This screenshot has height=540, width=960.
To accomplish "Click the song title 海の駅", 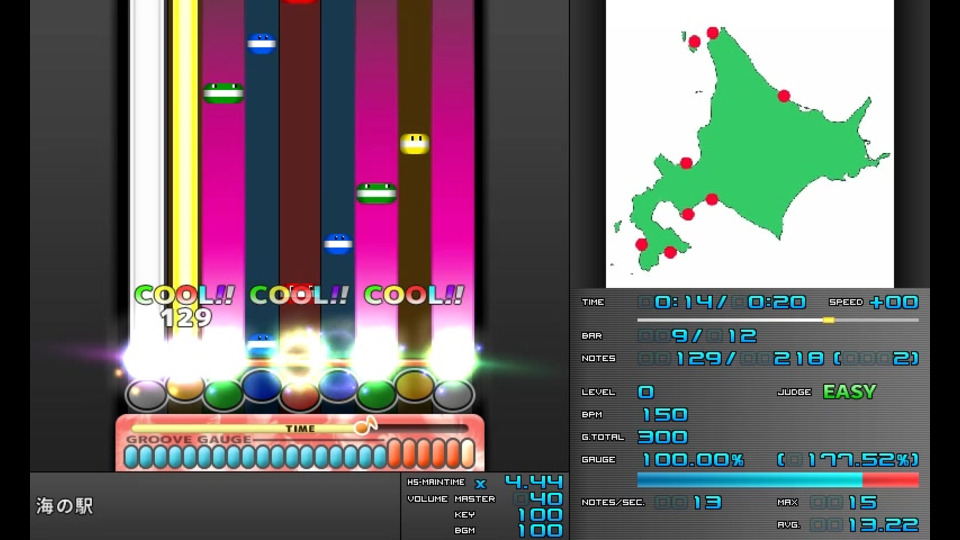I will (x=65, y=506).
